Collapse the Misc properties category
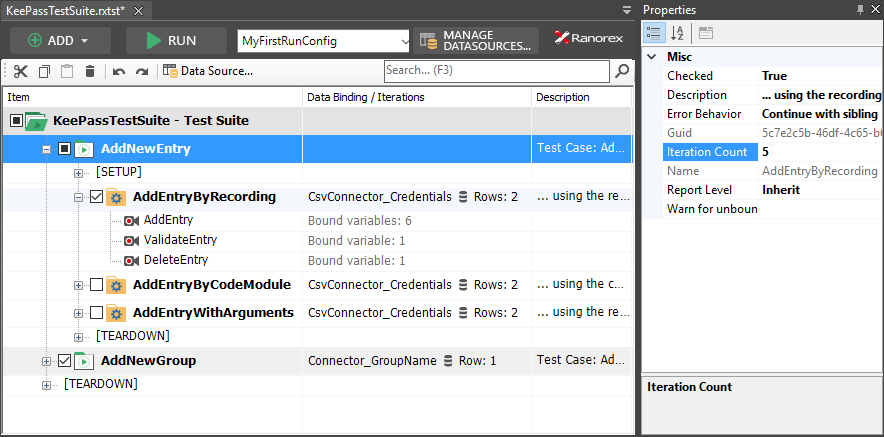The image size is (884, 437). (x=652, y=57)
